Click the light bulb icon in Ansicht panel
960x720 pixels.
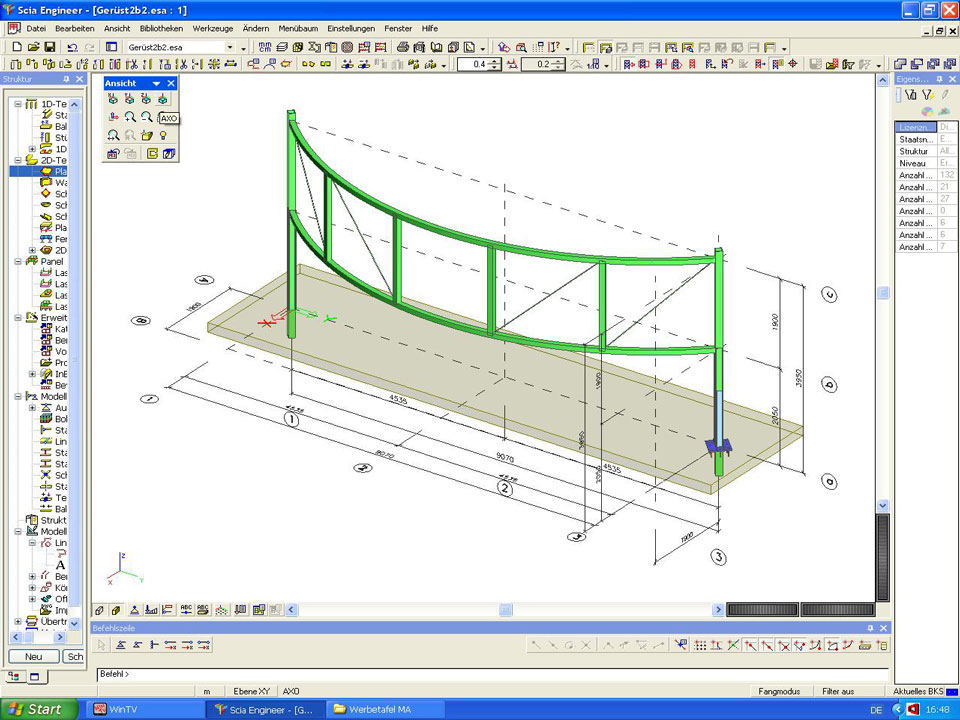pos(163,135)
